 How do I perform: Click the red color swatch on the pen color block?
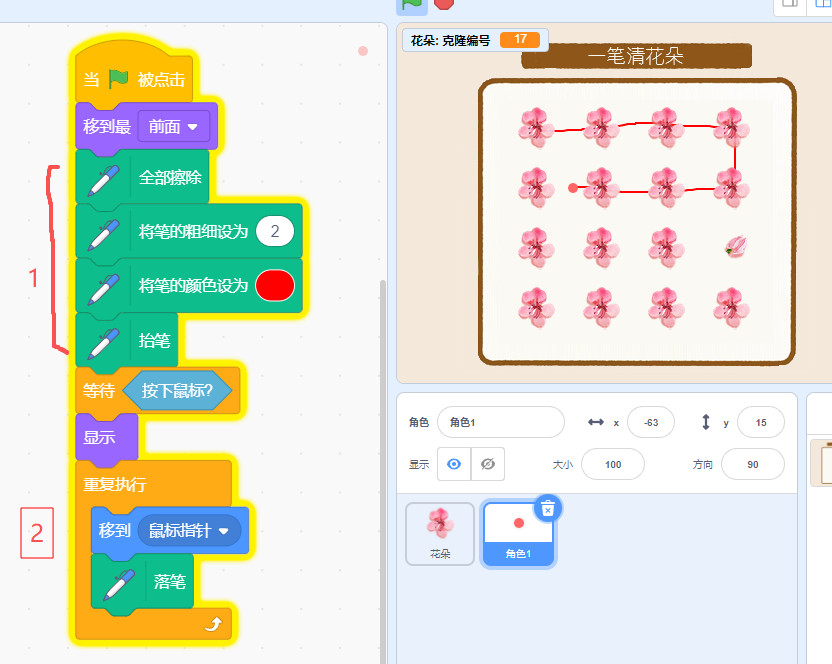(275, 286)
